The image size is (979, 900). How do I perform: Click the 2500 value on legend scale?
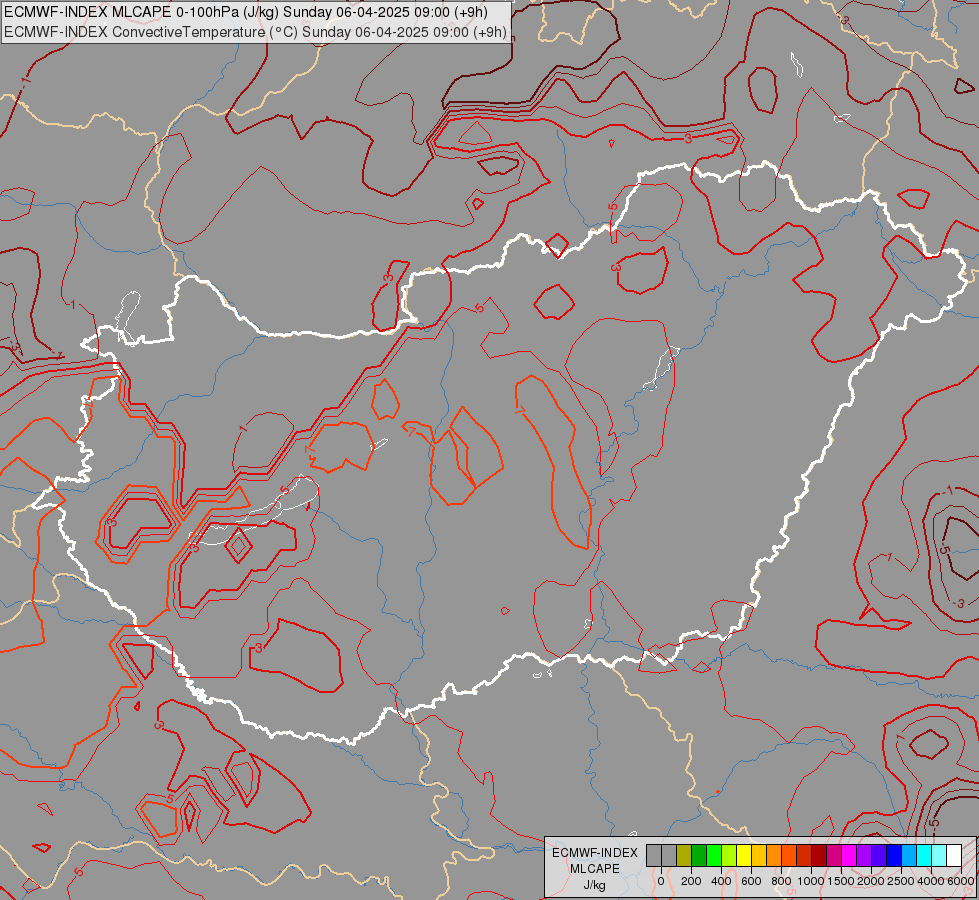[901, 881]
